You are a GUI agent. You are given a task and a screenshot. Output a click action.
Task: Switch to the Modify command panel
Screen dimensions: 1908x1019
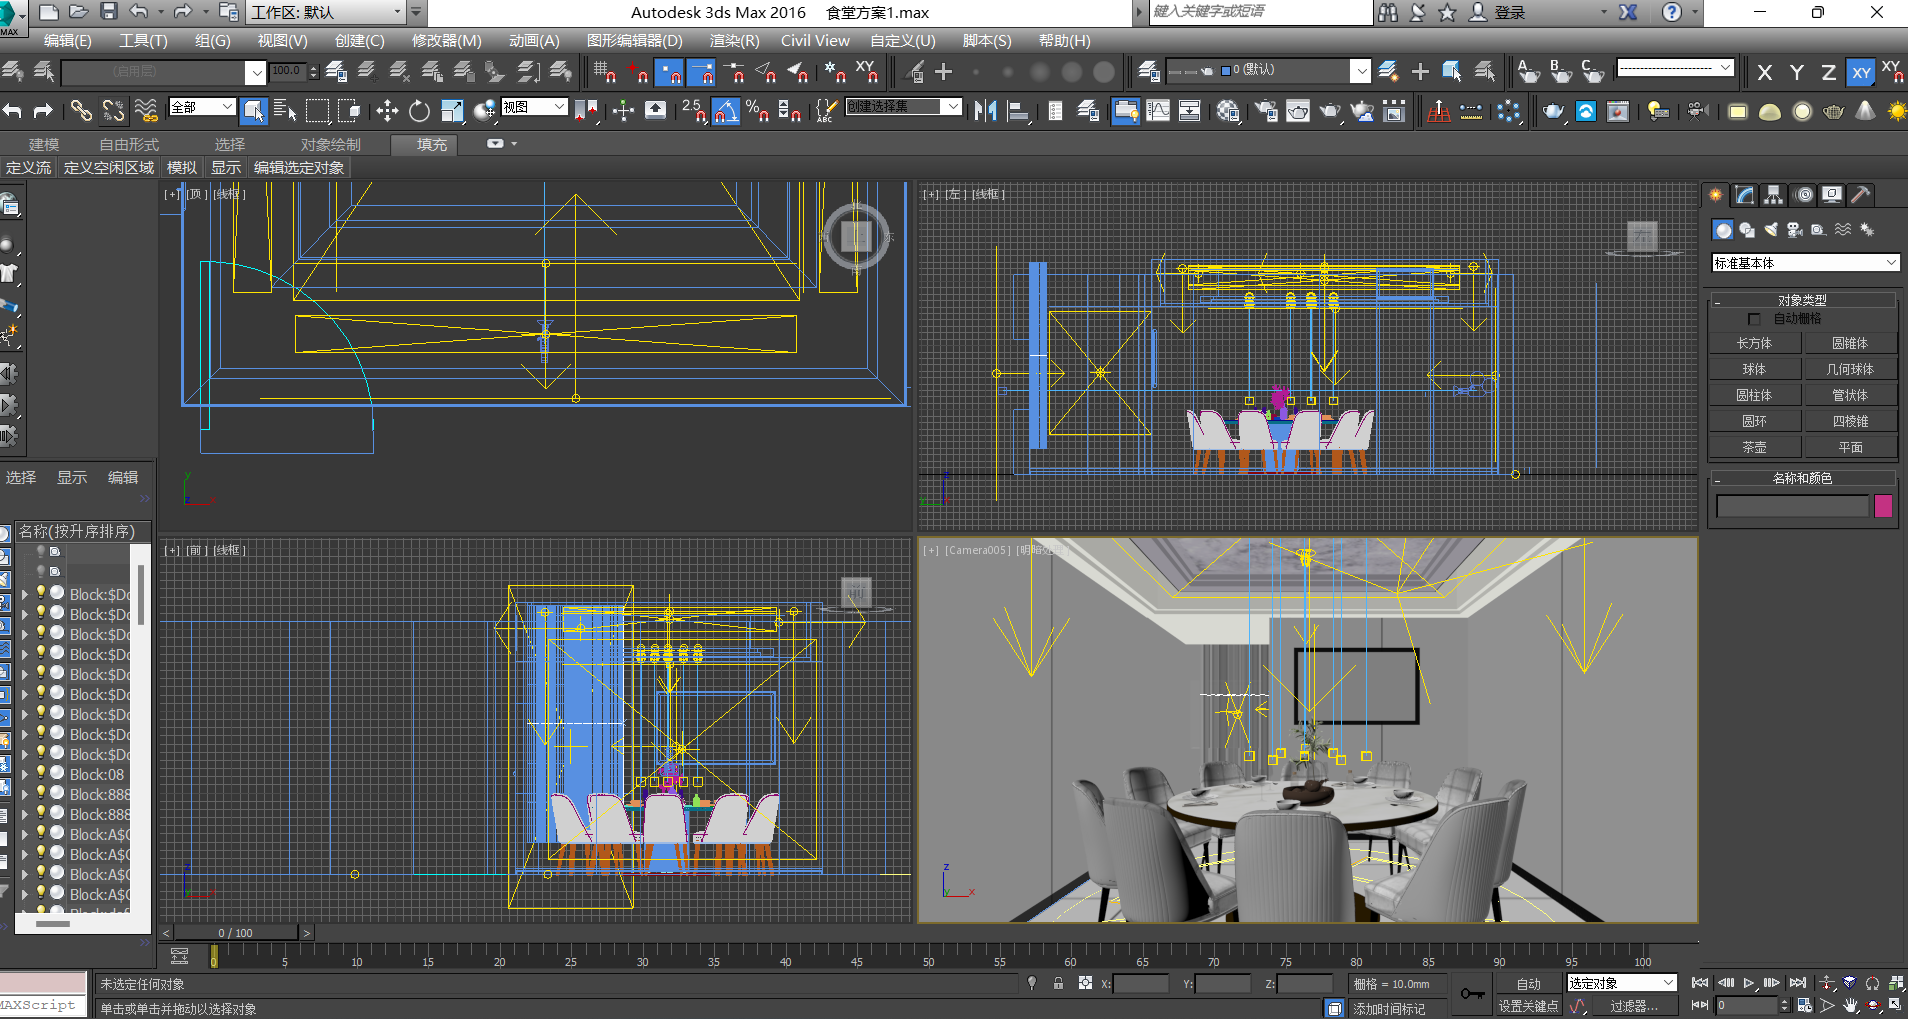tap(1745, 195)
